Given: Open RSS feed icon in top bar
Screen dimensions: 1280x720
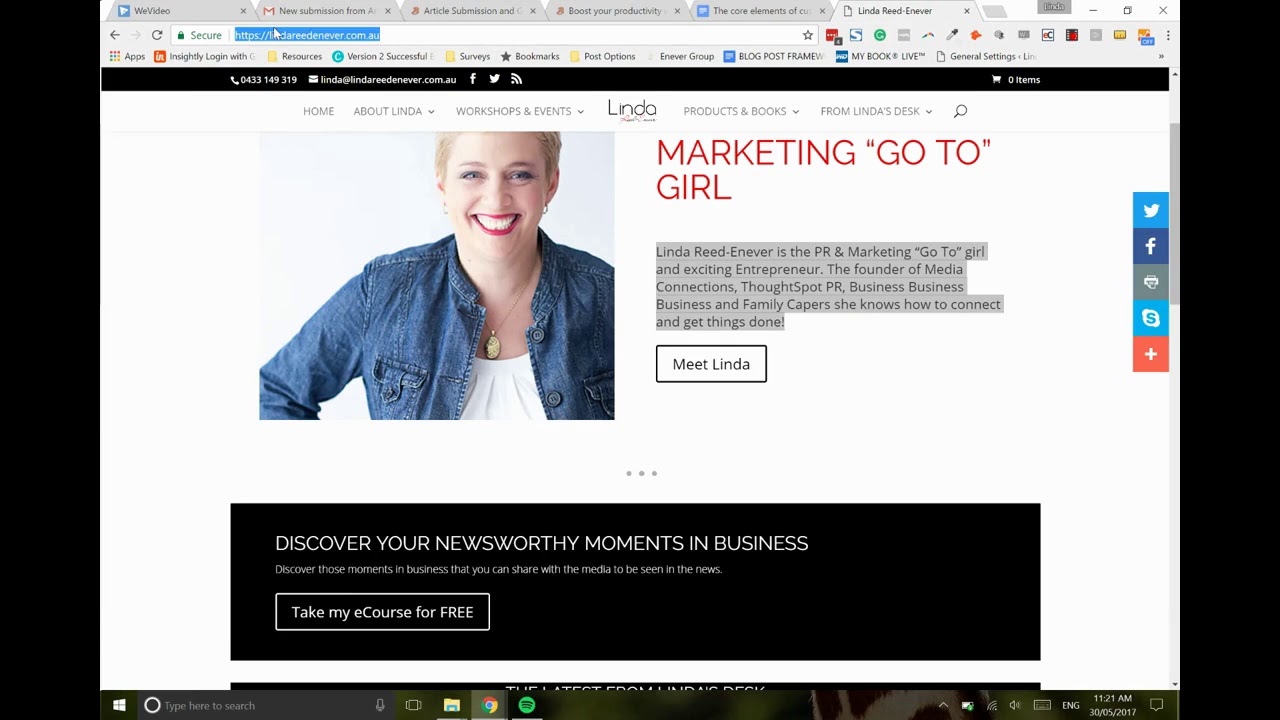Looking at the screenshot, I should click(516, 79).
